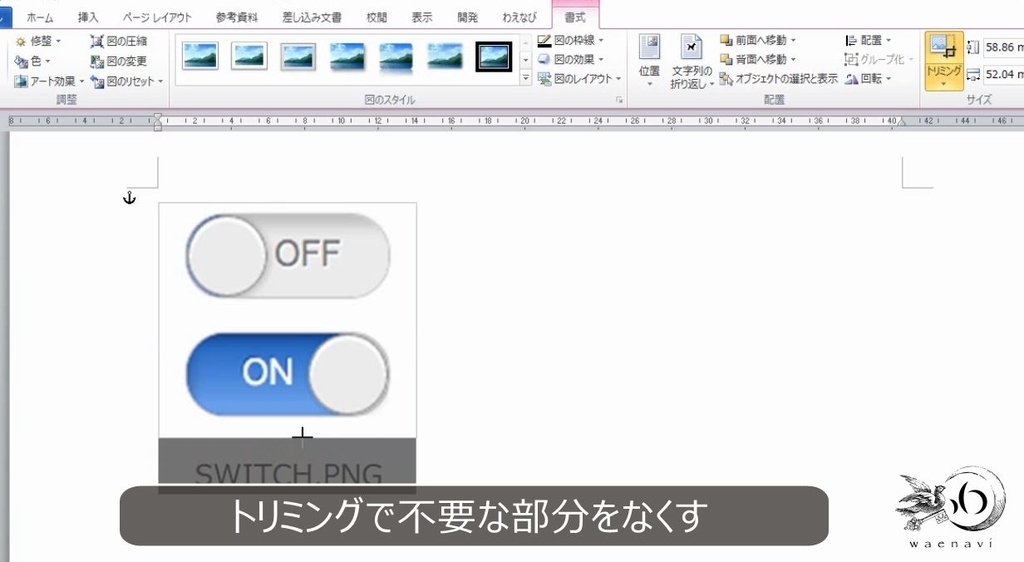This screenshot has height=562, width=1024.
Task: Click the picture height field 58.86
Action: 1003,47
